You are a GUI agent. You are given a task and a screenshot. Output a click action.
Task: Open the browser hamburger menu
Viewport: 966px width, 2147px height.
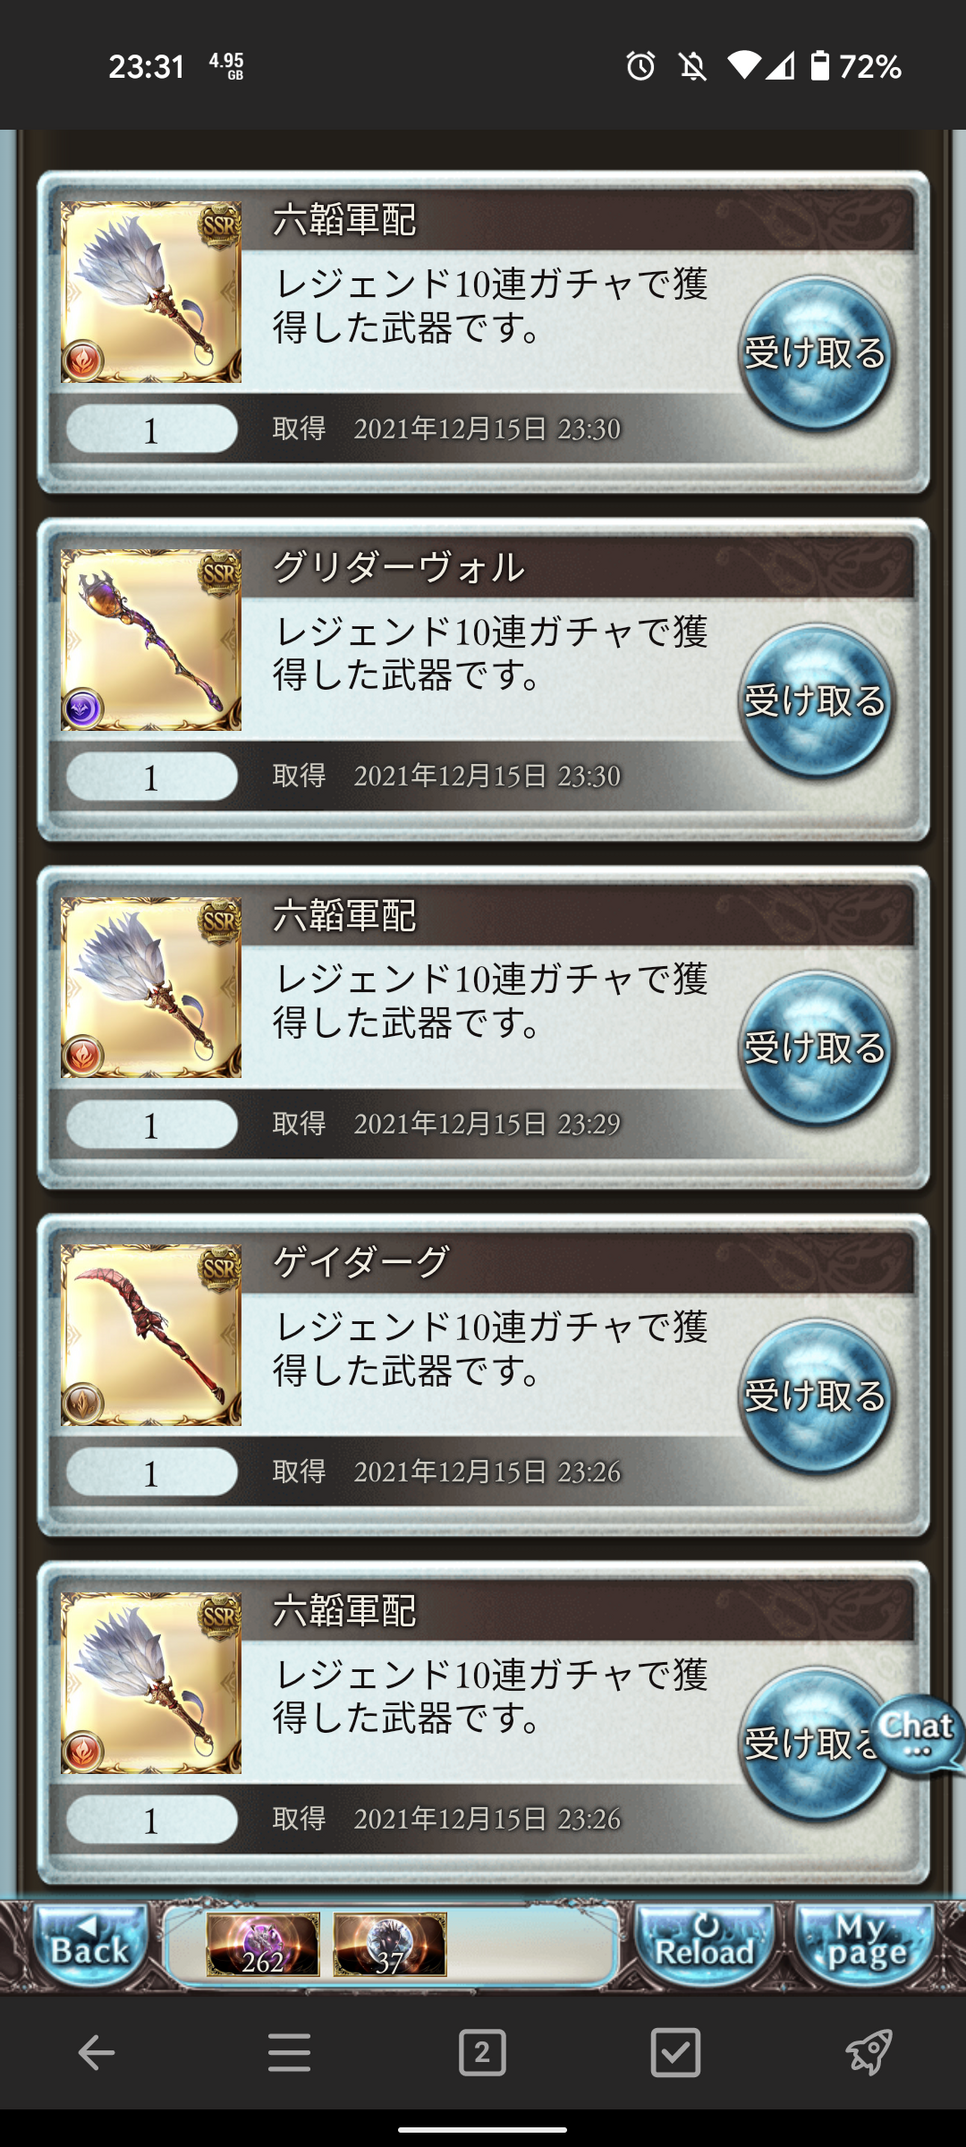[x=289, y=2053]
